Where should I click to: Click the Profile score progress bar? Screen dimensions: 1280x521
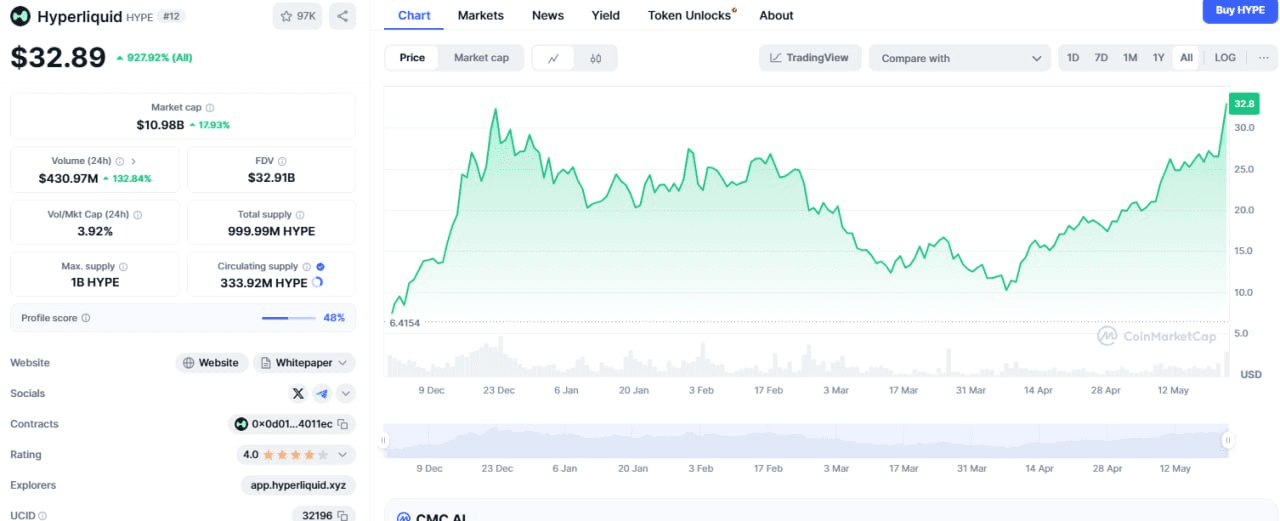pyautogui.click(x=289, y=318)
